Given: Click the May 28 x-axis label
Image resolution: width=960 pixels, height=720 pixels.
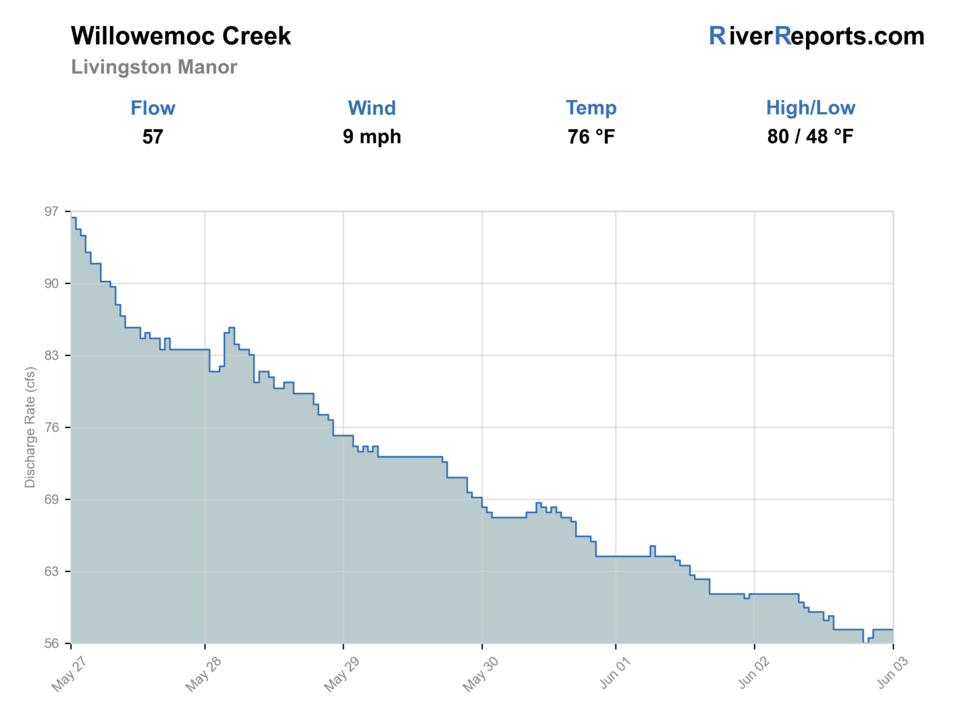Looking at the screenshot, I should 203,674.
